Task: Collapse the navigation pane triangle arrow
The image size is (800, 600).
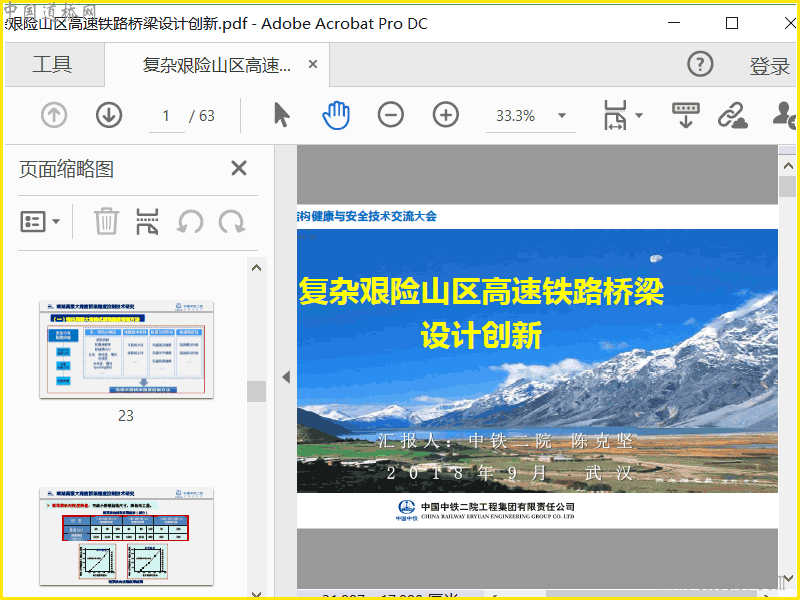Action: 286,377
